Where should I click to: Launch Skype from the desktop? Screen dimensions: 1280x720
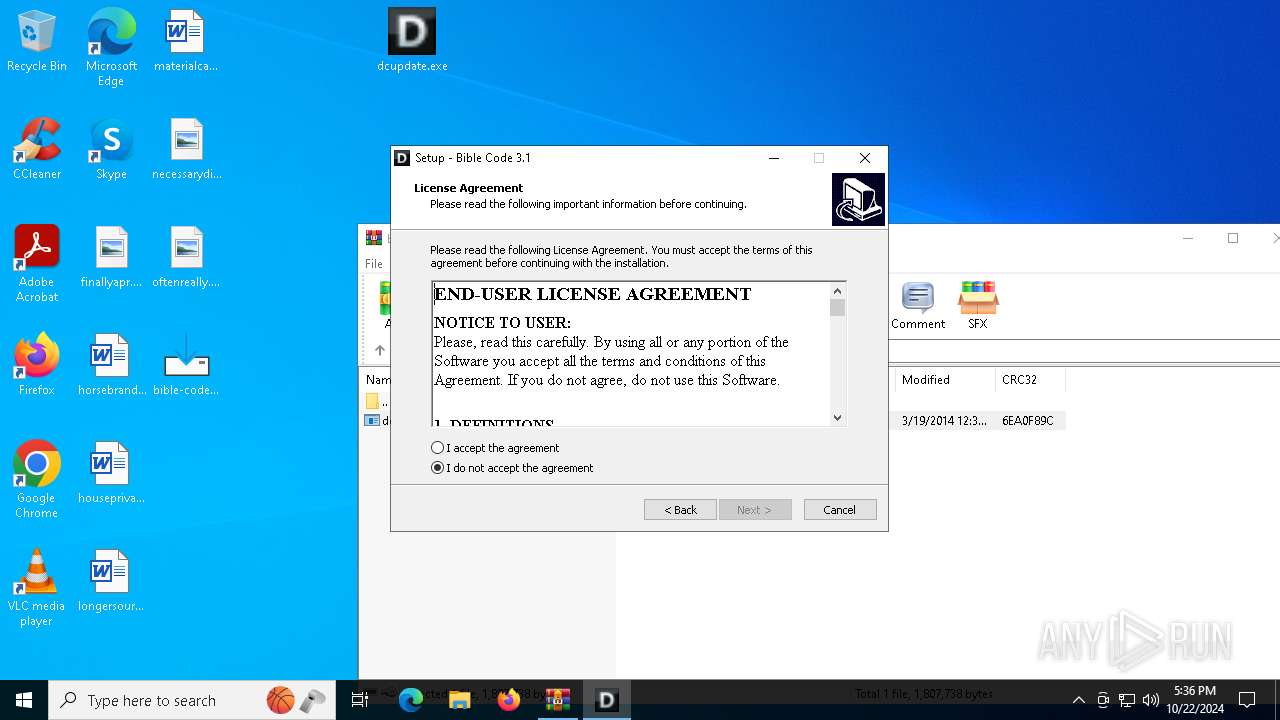111,150
